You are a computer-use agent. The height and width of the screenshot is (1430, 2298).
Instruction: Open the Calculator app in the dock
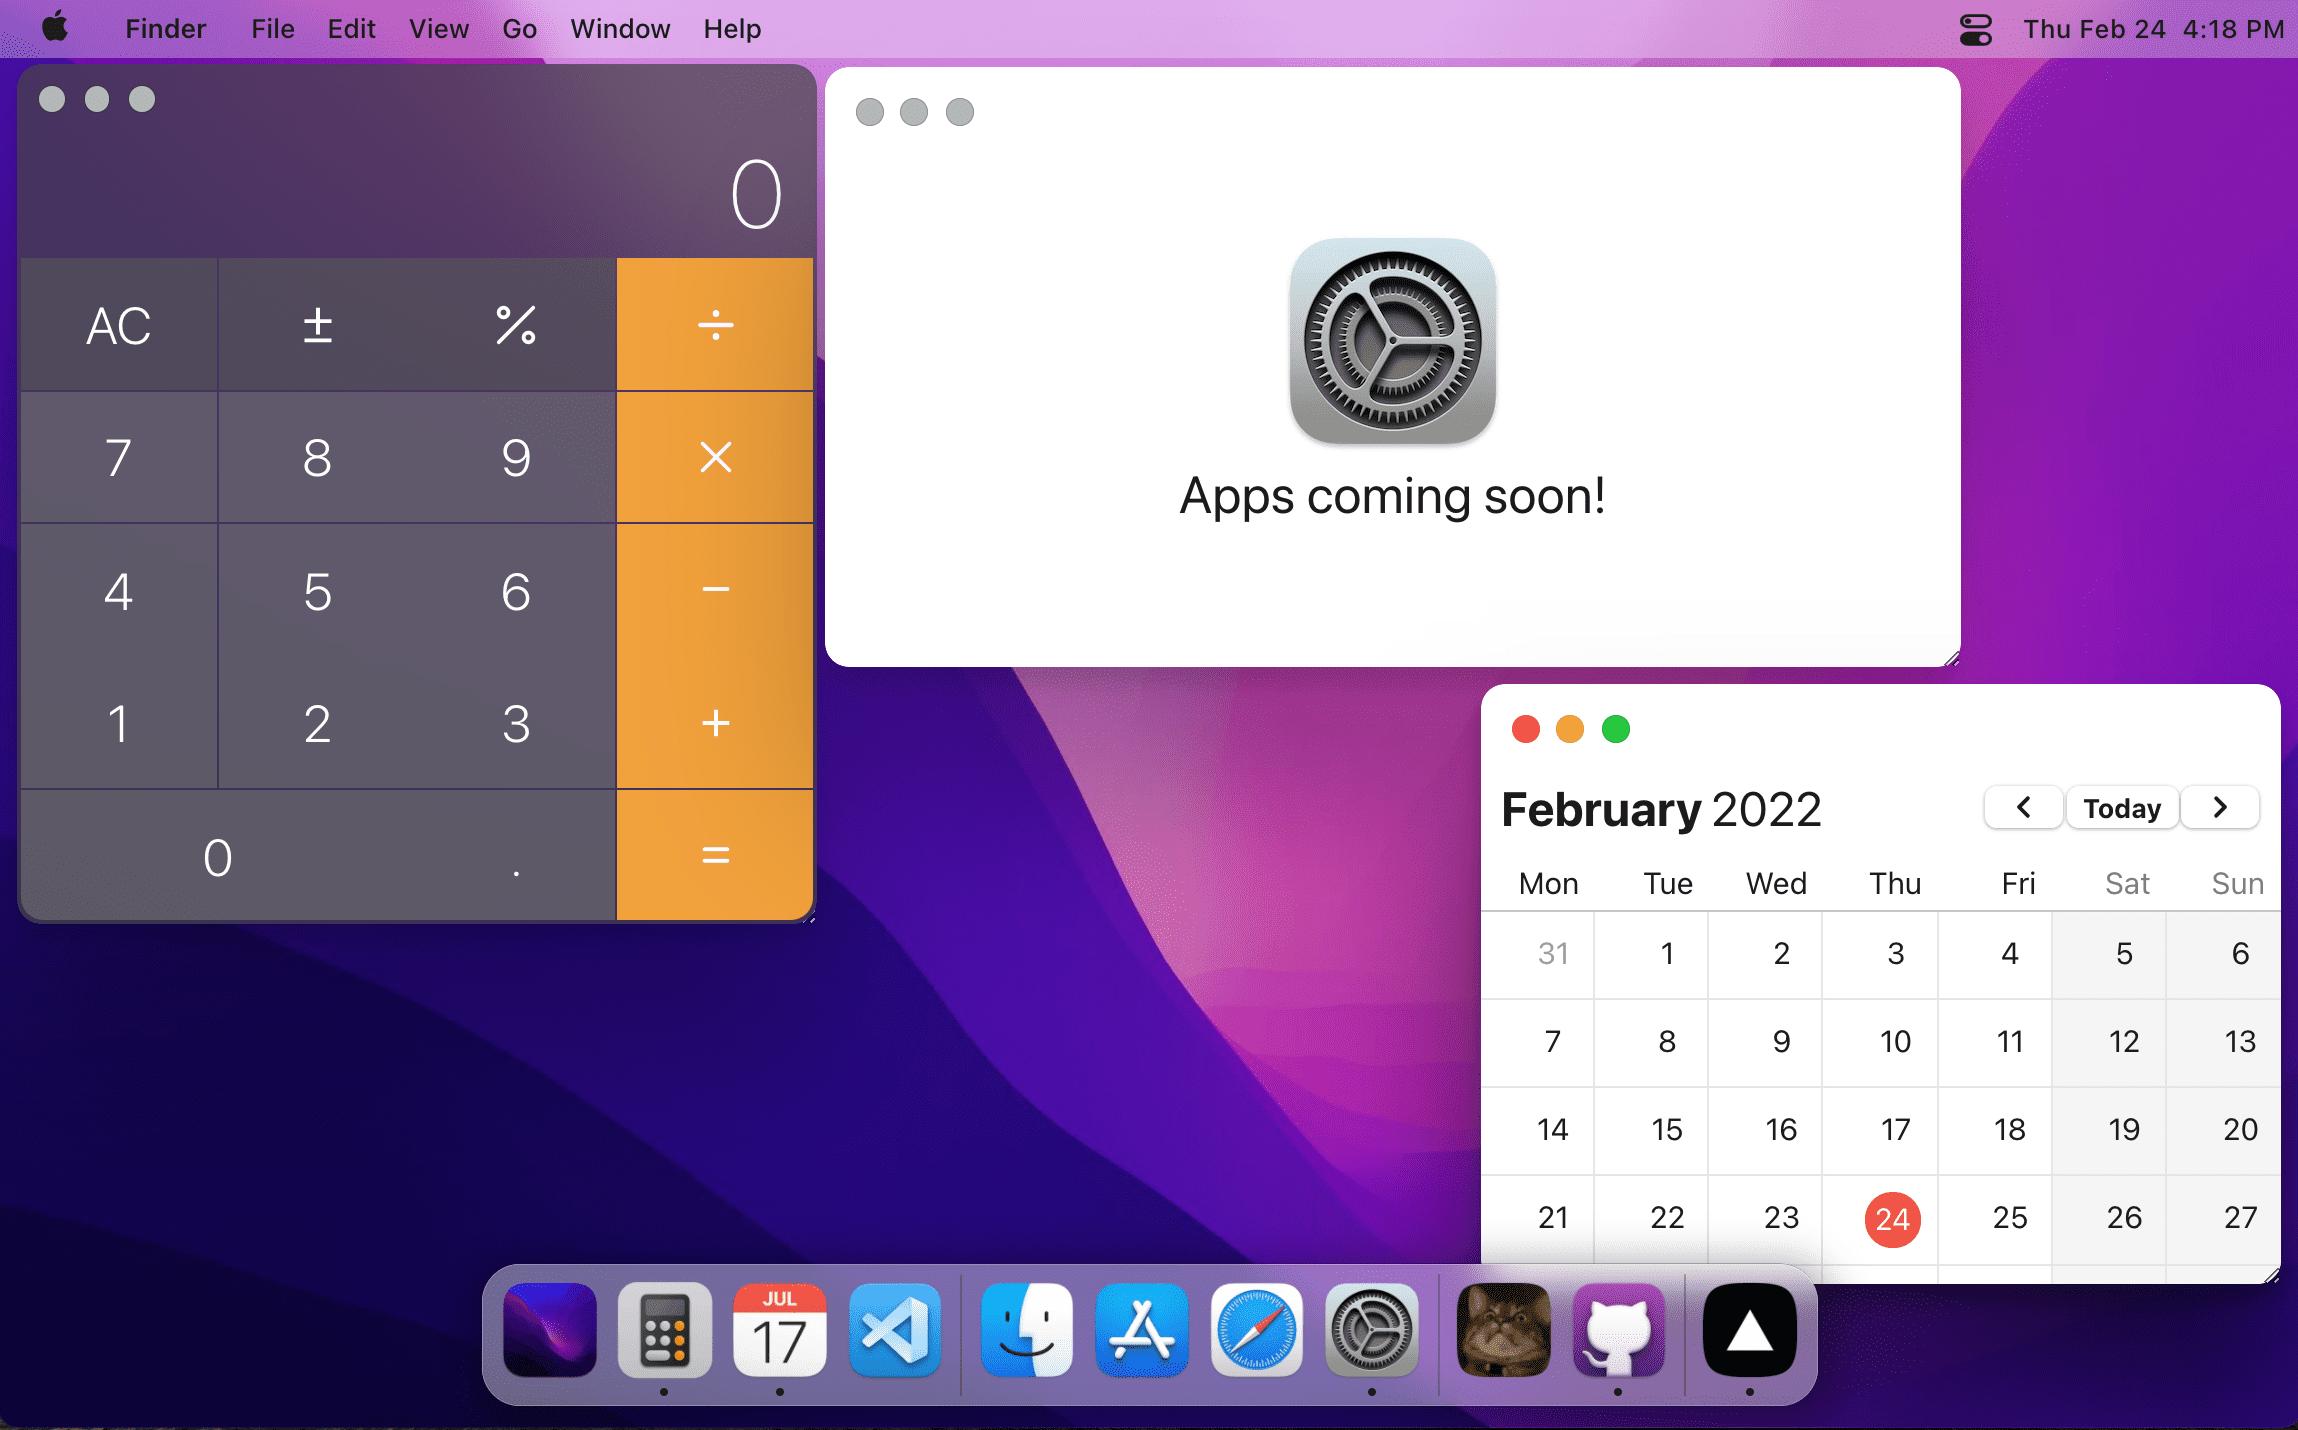point(664,1330)
